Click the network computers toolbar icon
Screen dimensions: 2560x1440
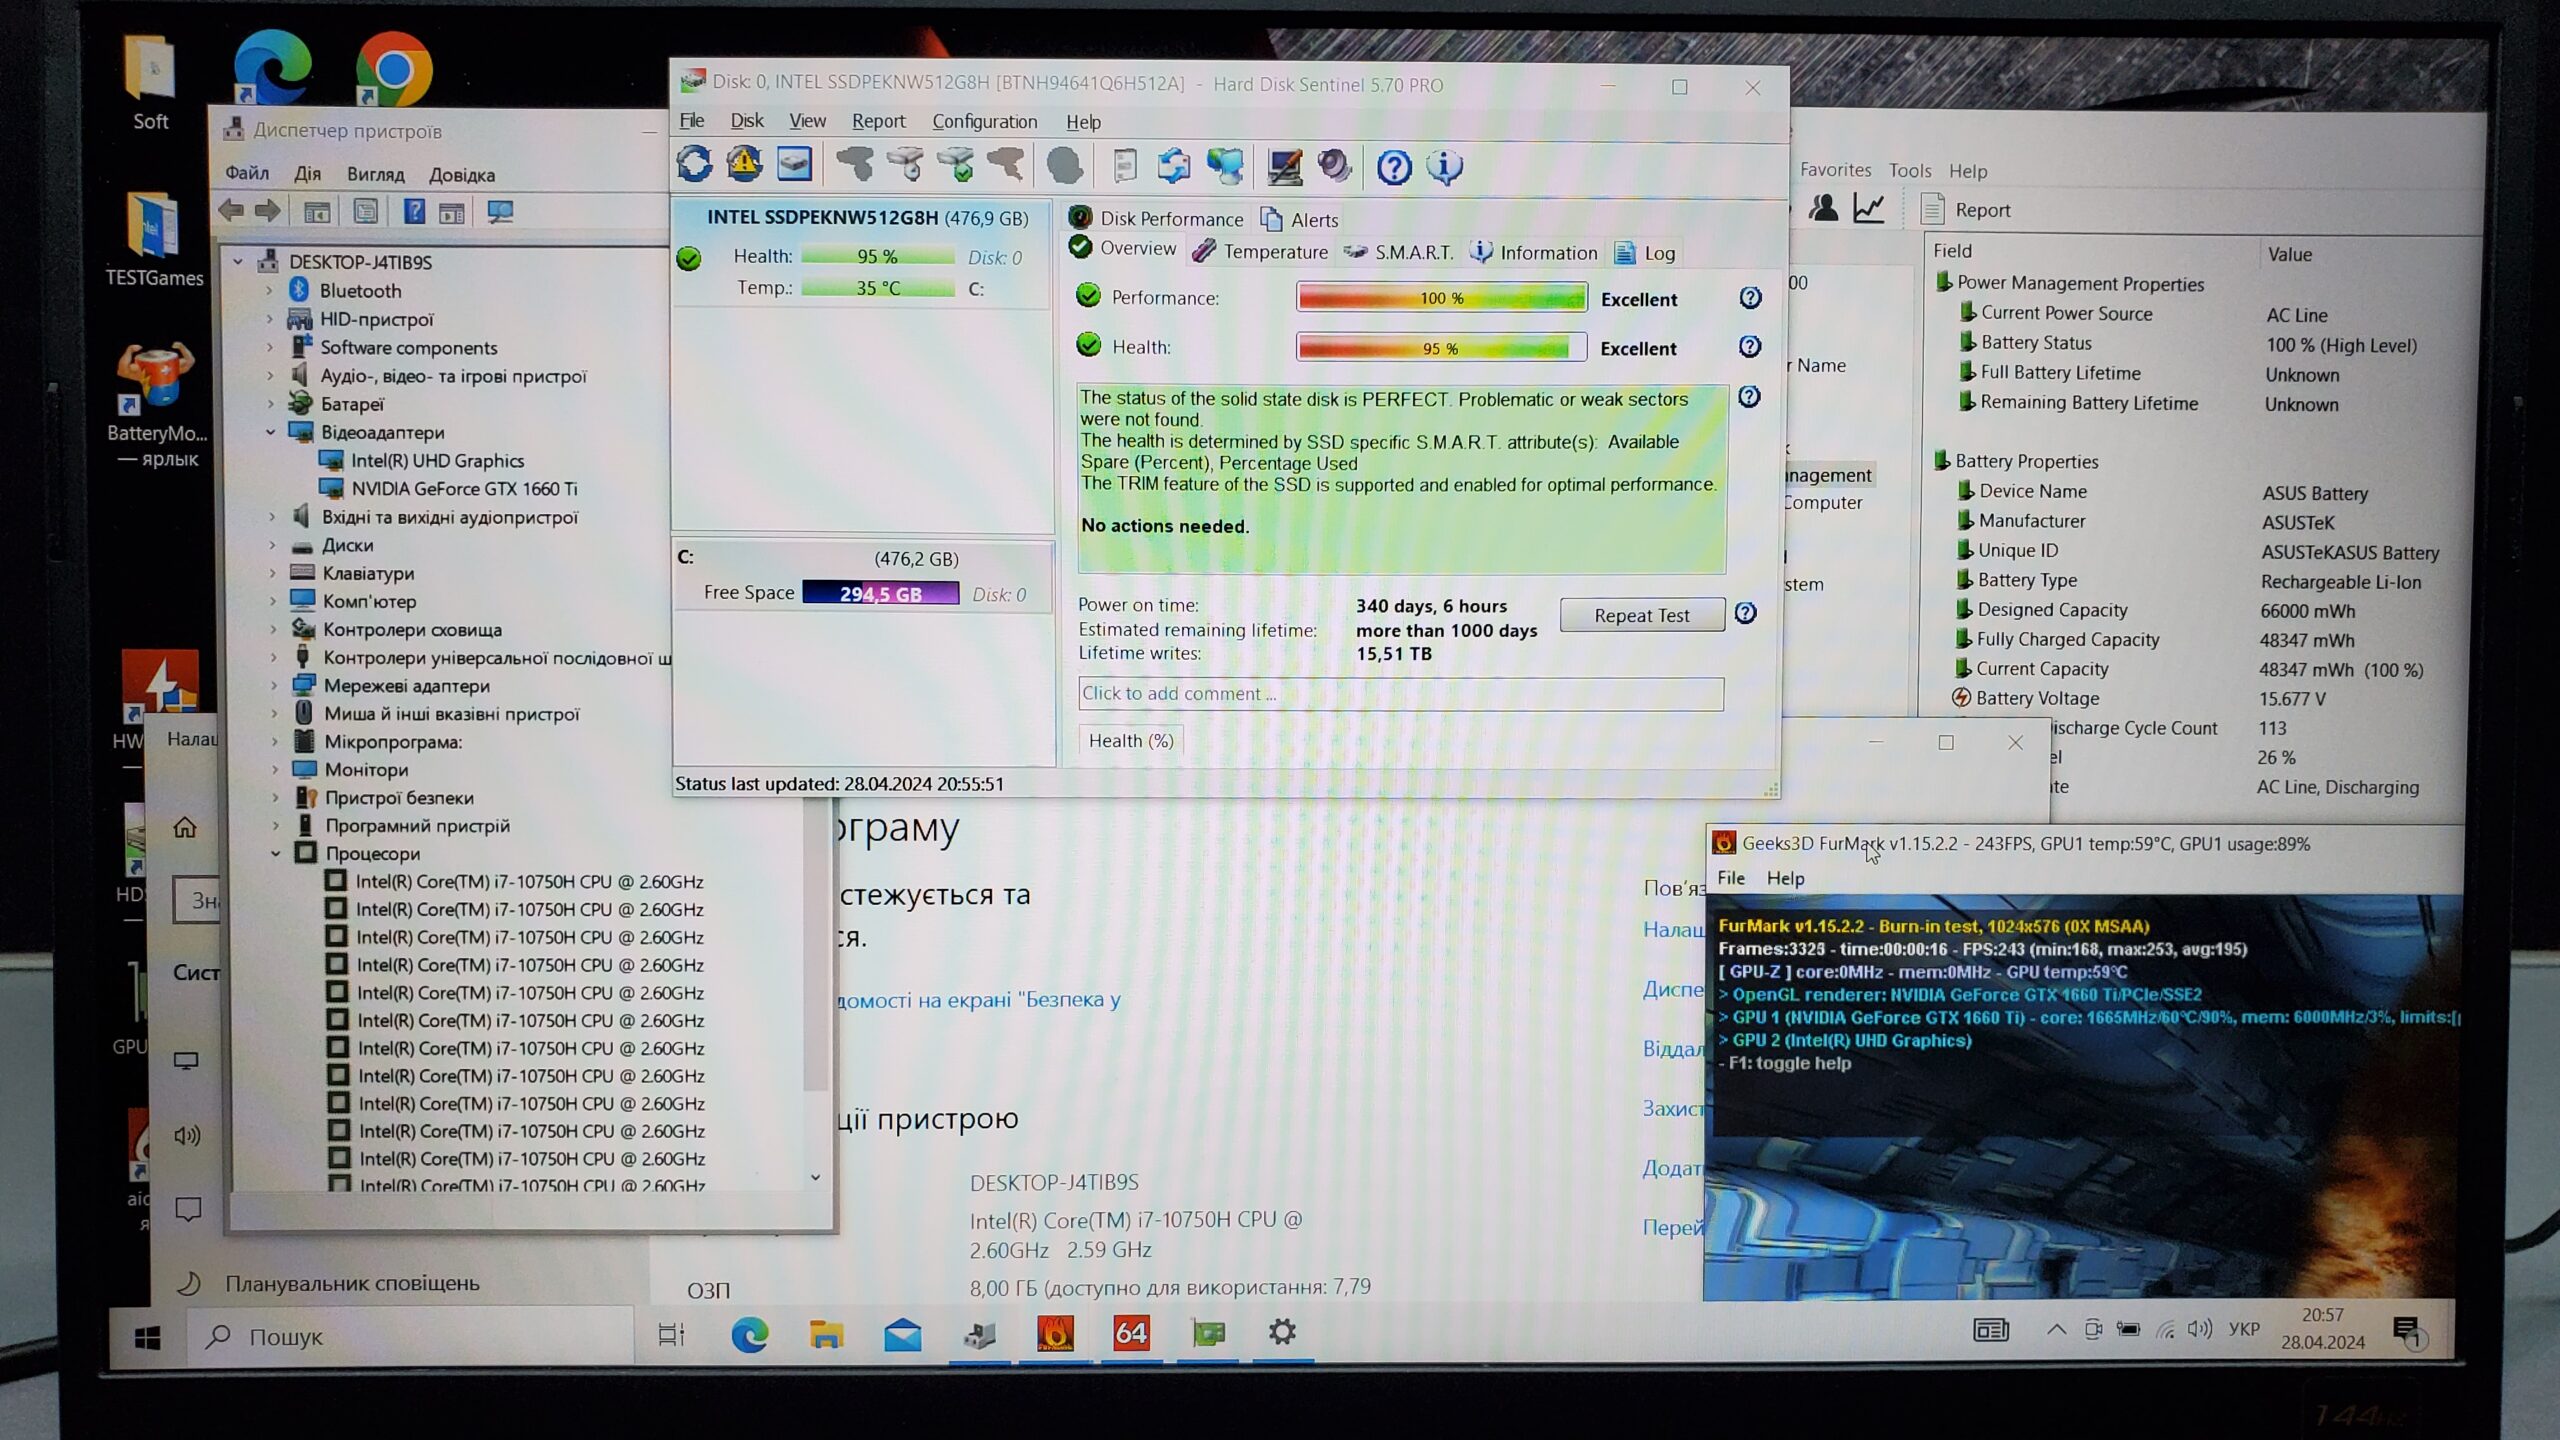pyautogui.click(x=1225, y=166)
